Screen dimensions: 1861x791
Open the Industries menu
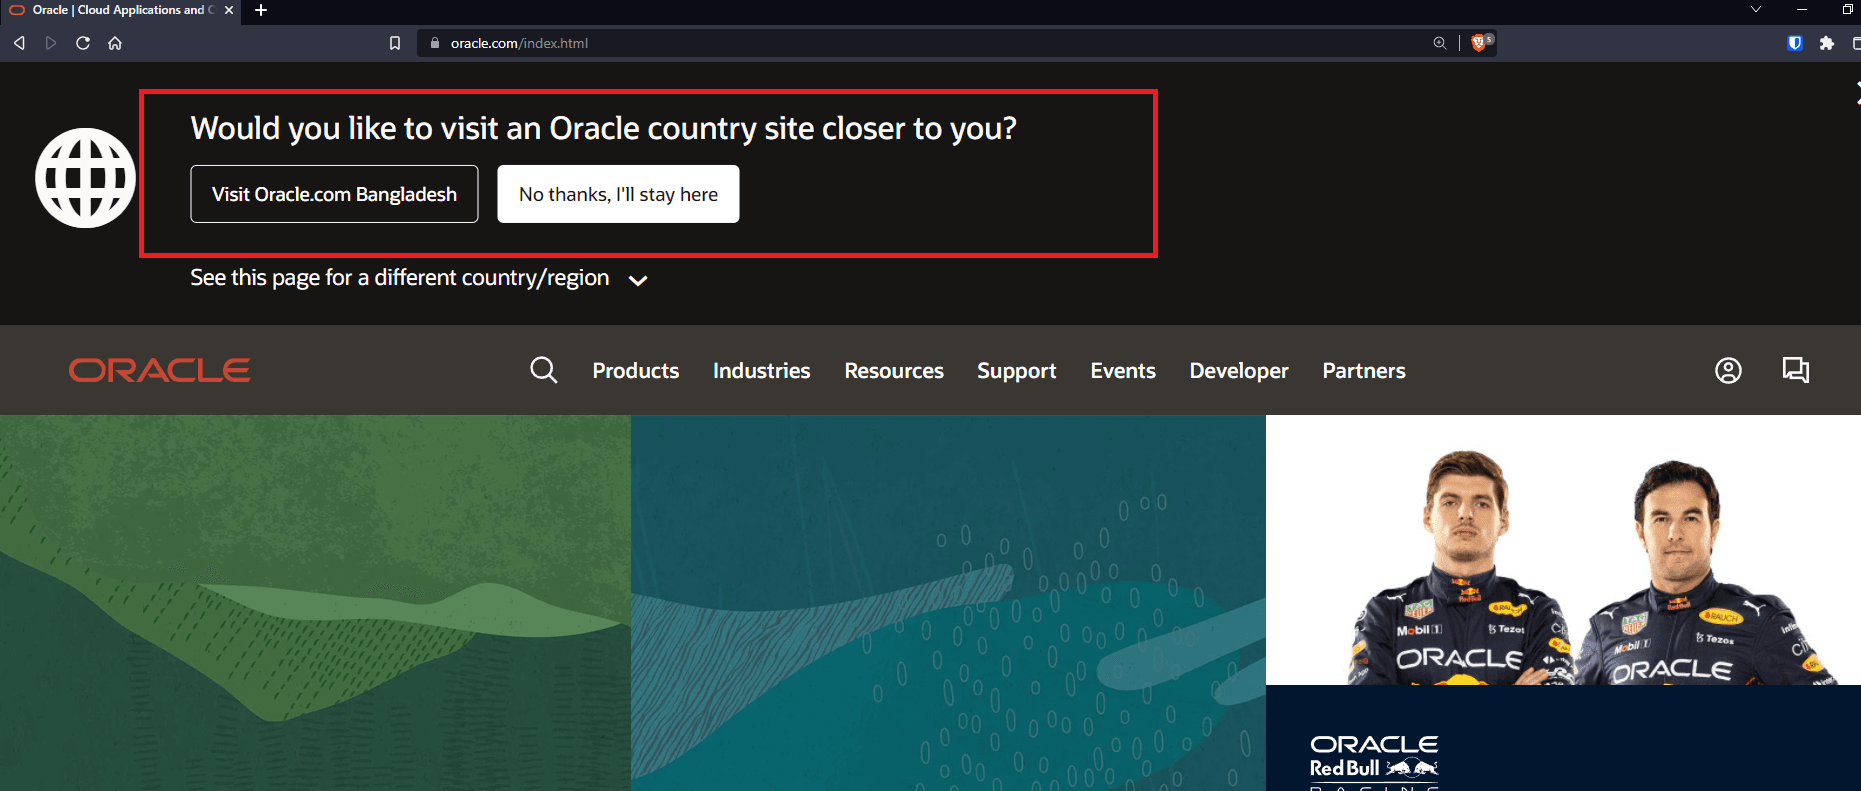coord(762,371)
